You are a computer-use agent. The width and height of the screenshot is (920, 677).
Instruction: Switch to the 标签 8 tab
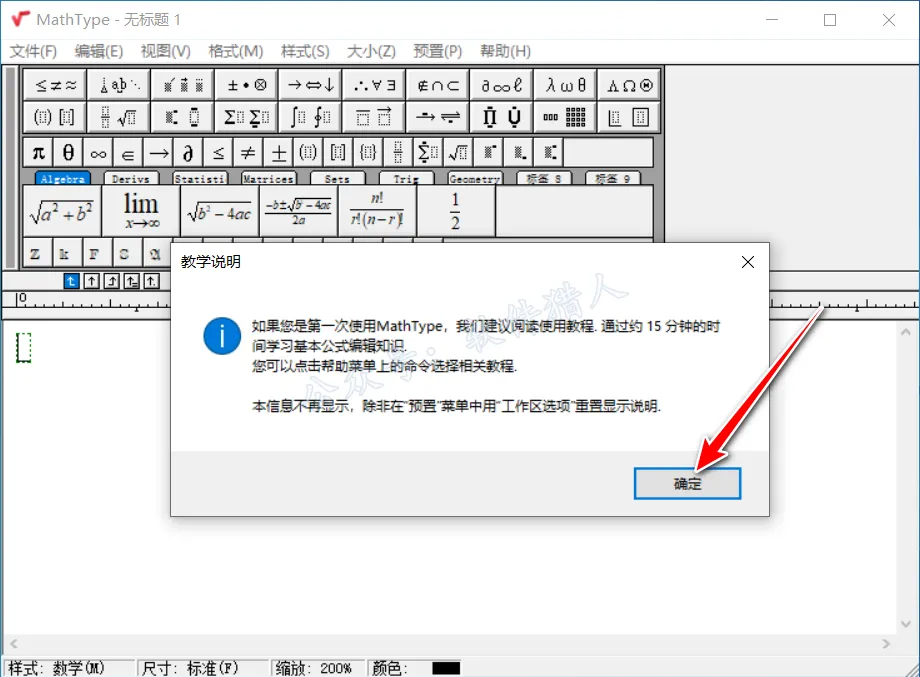point(543,178)
